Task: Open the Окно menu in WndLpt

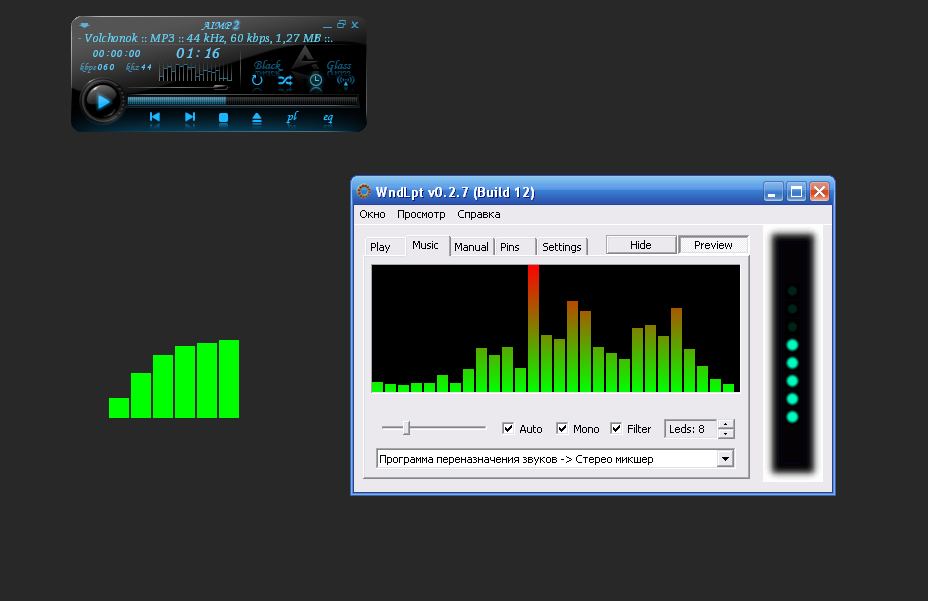Action: pyautogui.click(x=372, y=214)
